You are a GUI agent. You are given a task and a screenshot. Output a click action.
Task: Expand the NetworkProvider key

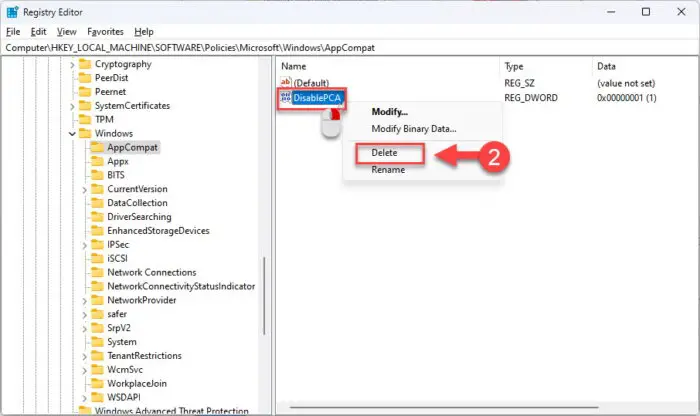coord(85,301)
